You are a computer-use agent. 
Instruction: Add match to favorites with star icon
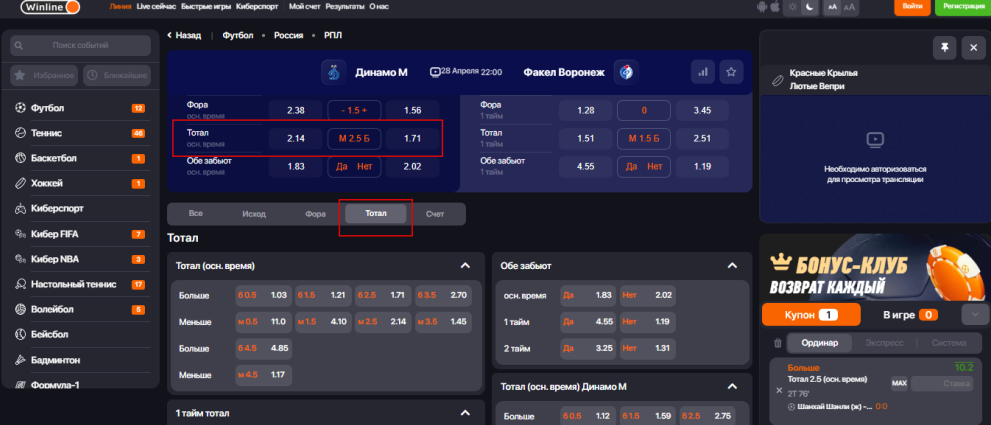coord(732,72)
